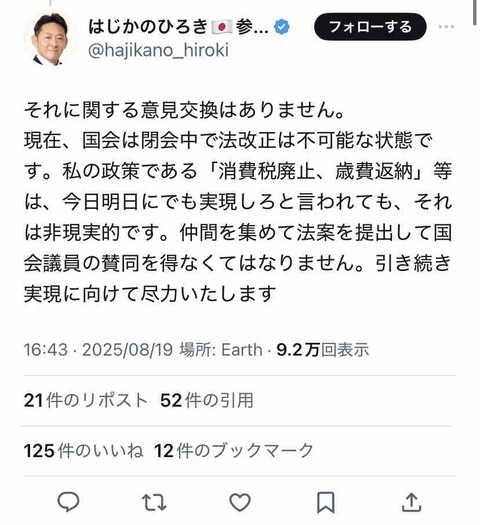Image resolution: width=480 pixels, height=525 pixels.
Task: Bookmark the post with bookmark icon
Action: click(x=326, y=502)
